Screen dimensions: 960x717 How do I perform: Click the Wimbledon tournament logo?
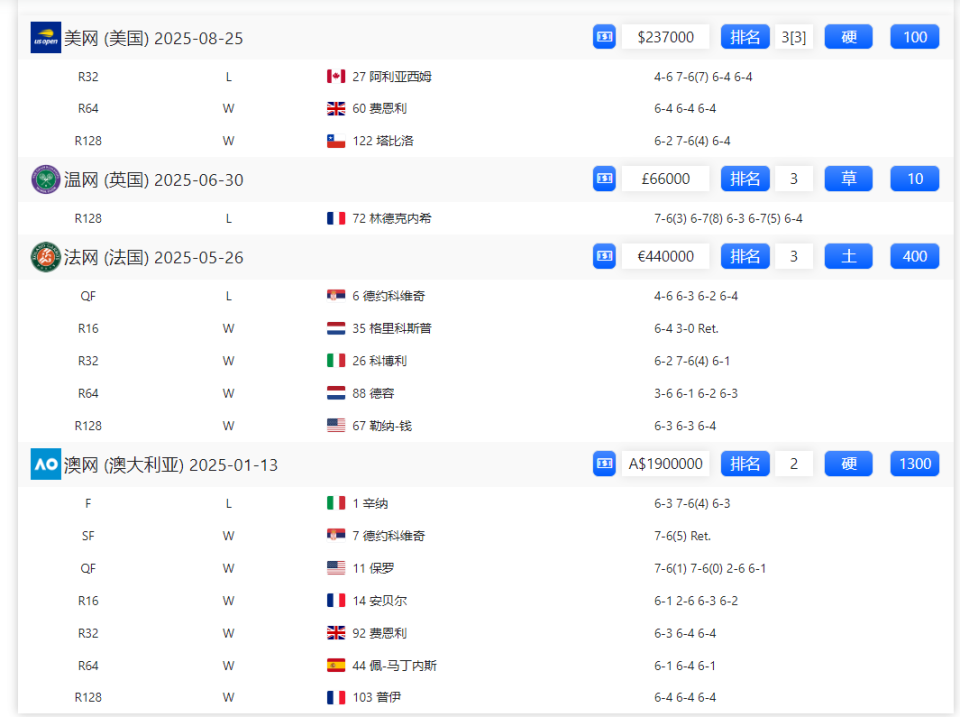pyautogui.click(x=46, y=180)
